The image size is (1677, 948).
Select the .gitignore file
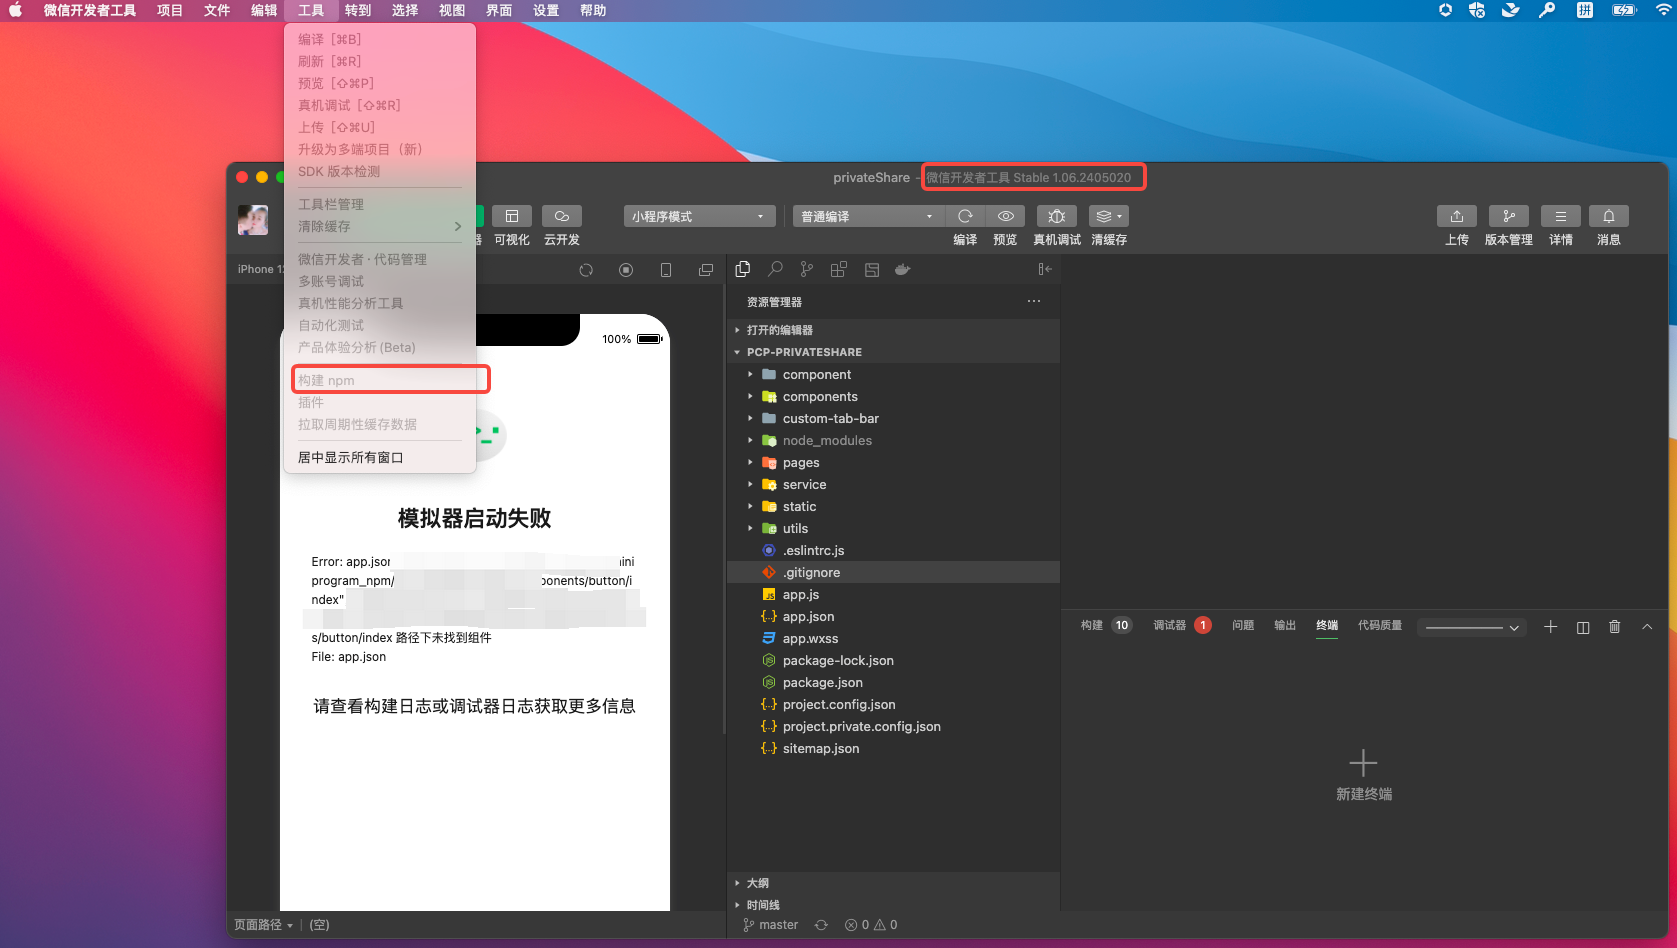tap(893, 573)
